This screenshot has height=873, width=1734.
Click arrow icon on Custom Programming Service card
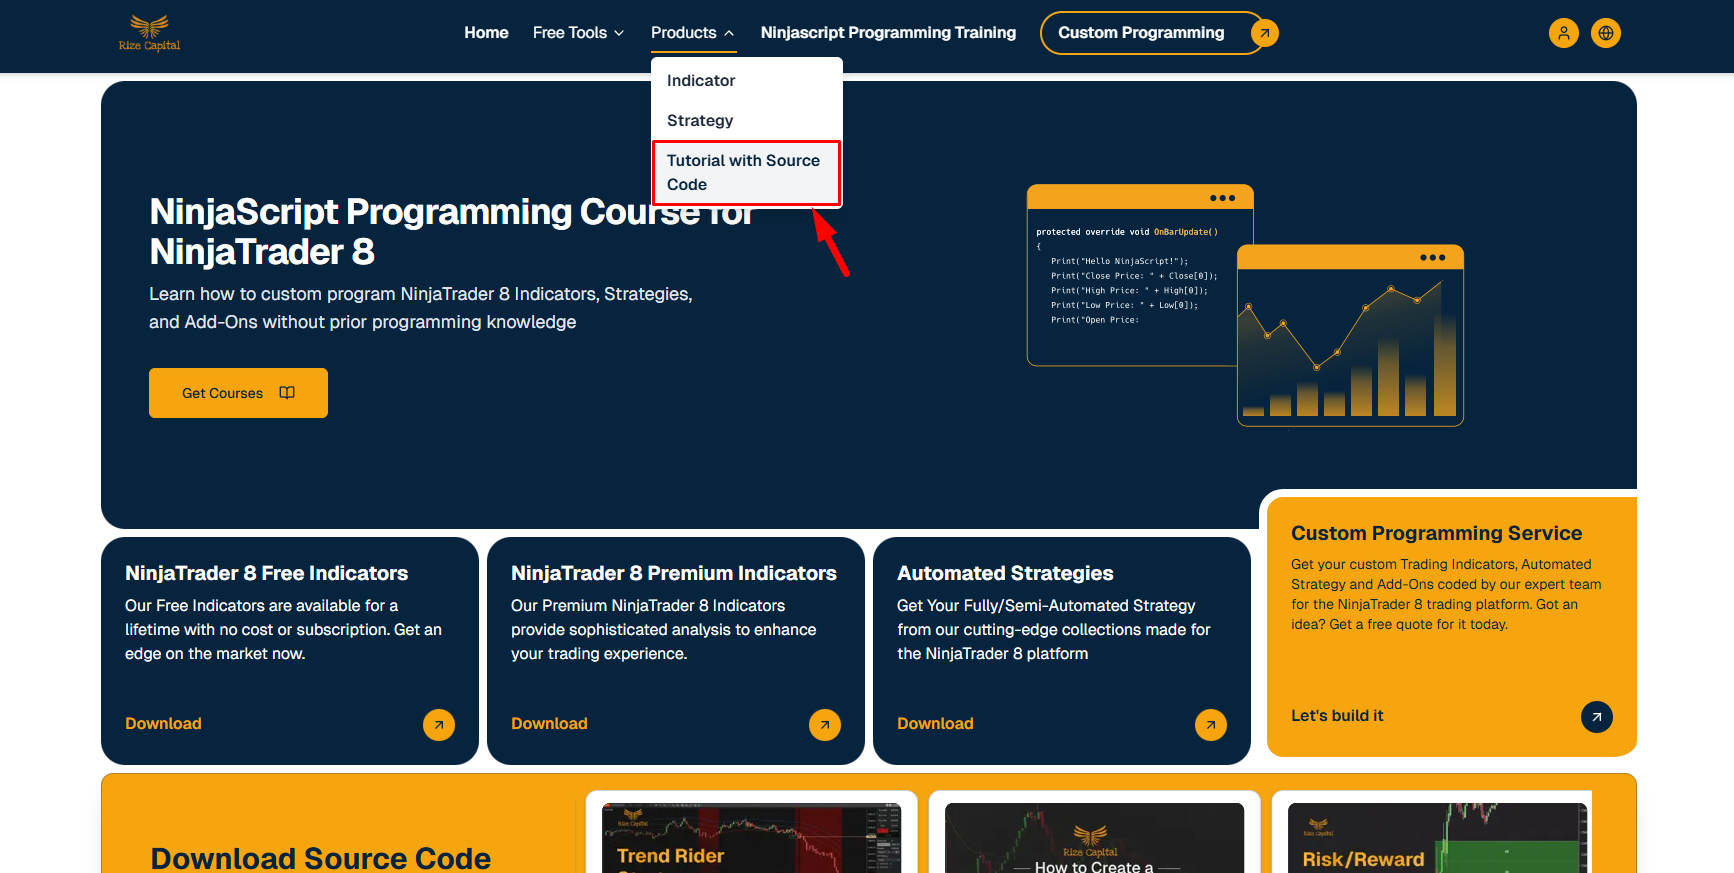[x=1597, y=717]
